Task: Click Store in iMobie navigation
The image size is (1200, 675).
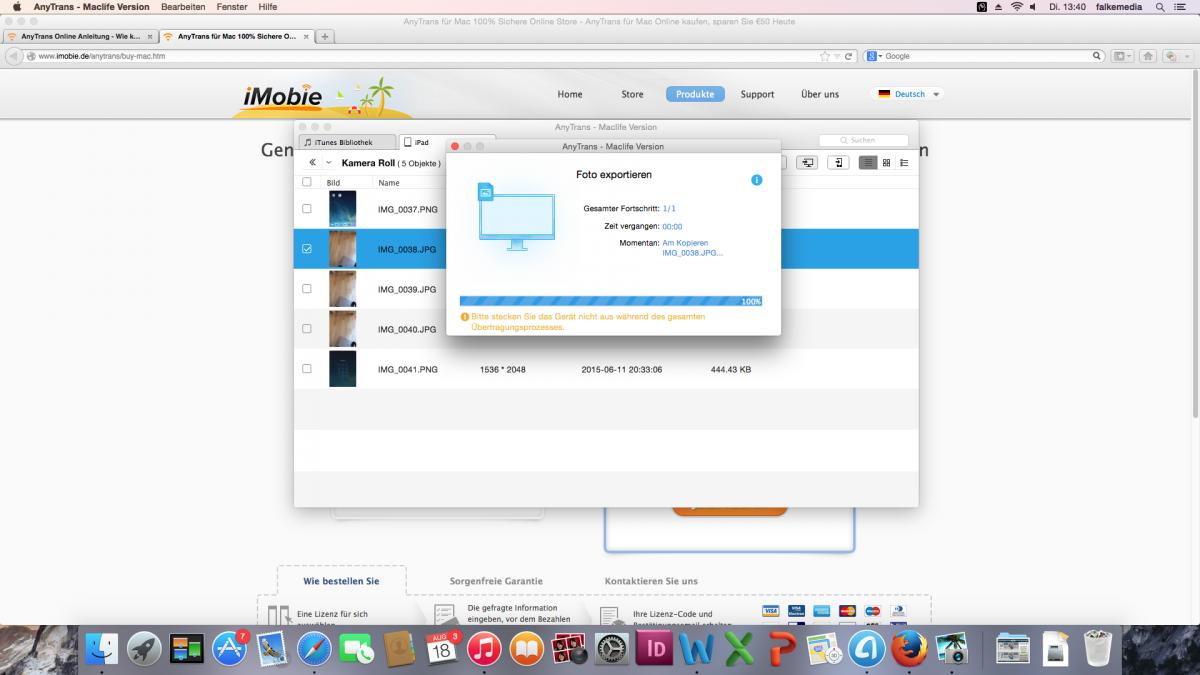Action: coord(632,94)
